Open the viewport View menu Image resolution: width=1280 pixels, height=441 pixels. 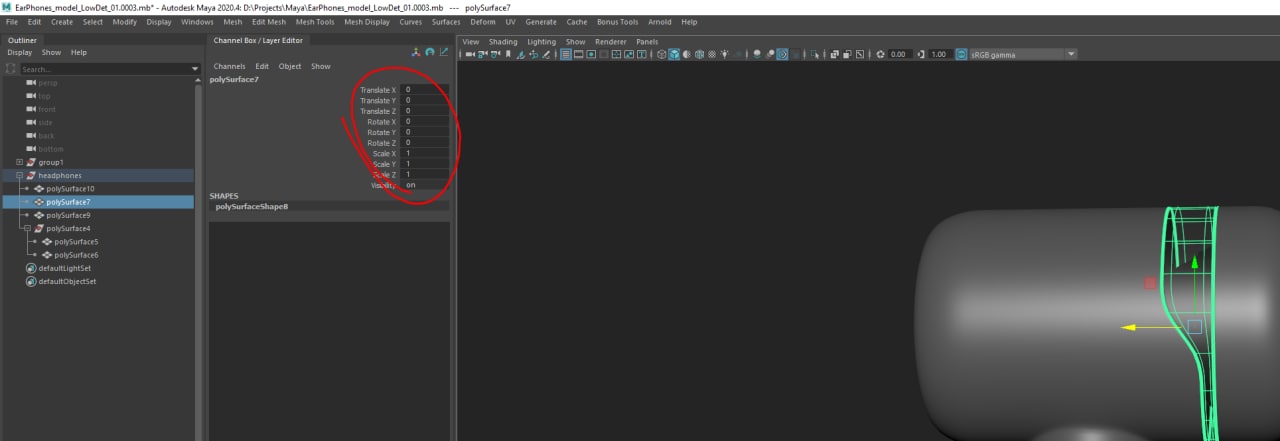470,42
